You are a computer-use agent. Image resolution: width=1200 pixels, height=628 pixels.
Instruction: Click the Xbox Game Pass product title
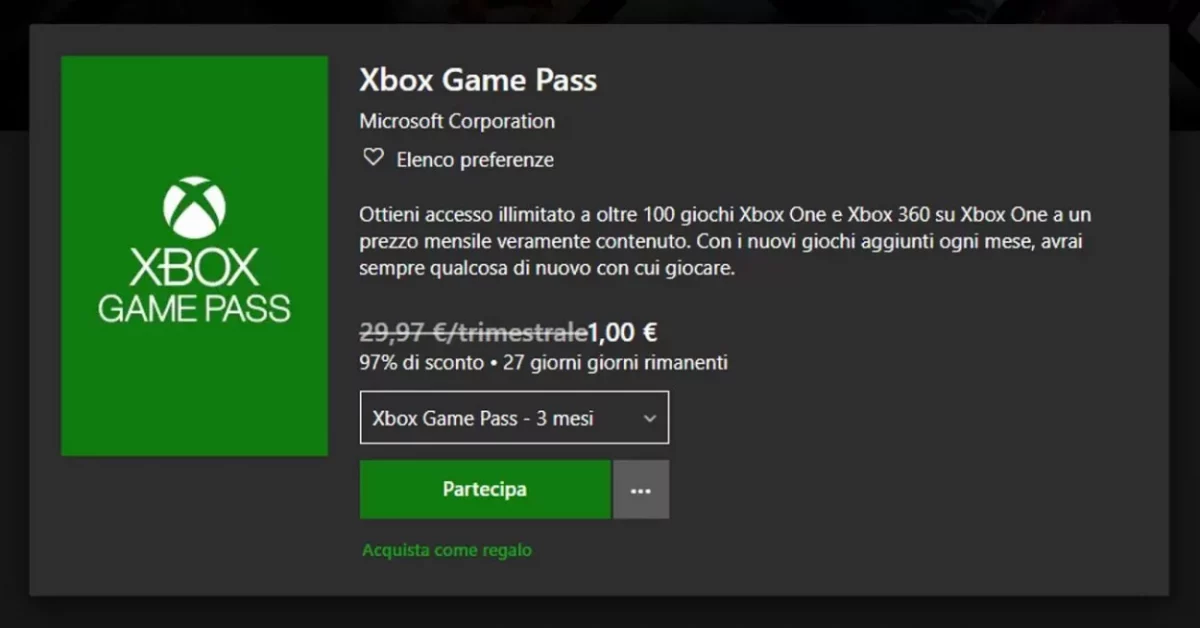point(478,80)
